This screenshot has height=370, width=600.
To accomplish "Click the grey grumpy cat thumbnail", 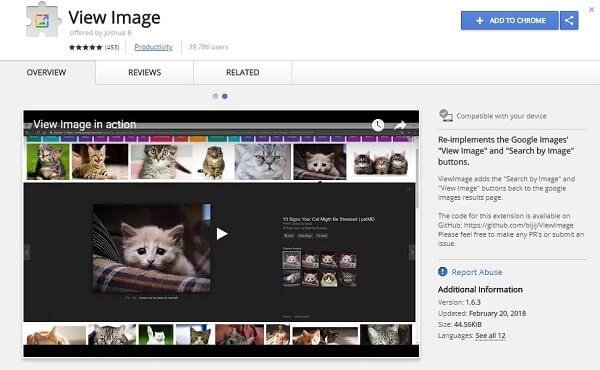I will pyautogui.click(x=262, y=162).
